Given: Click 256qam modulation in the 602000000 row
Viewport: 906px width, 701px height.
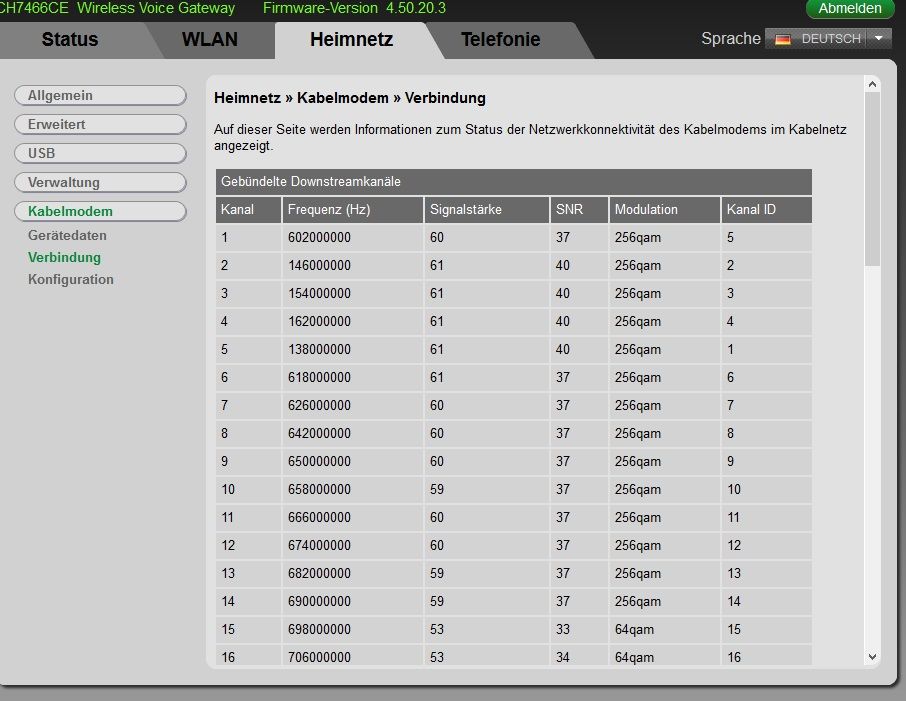Looking at the screenshot, I should 638,238.
